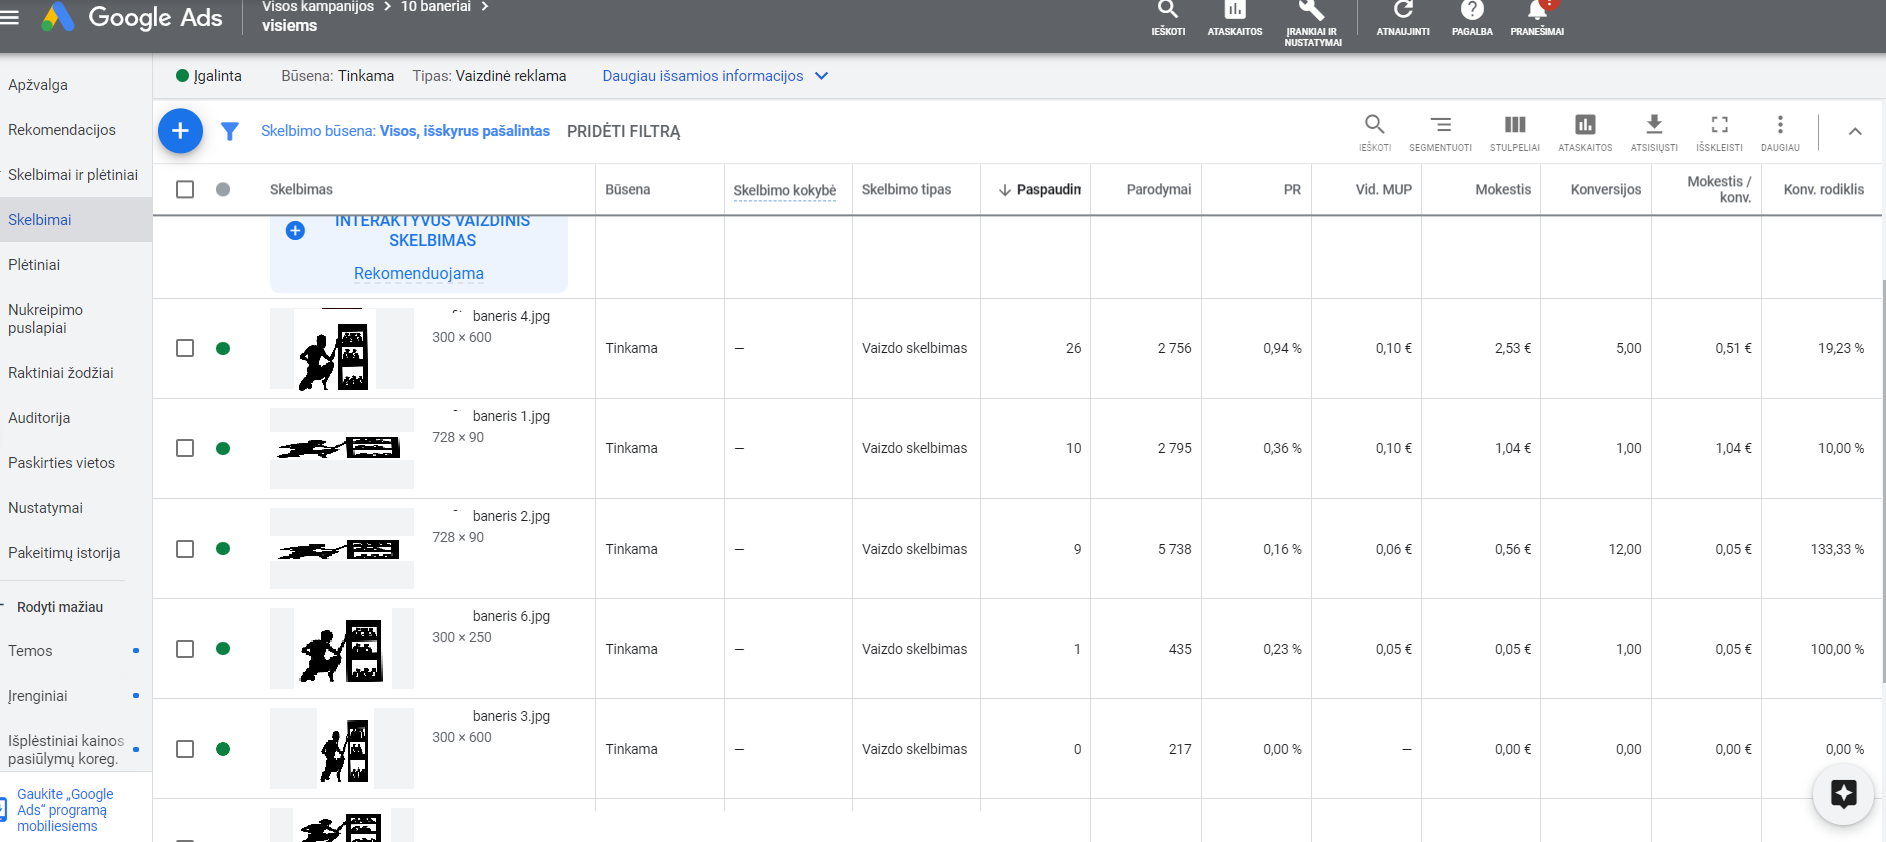
Task: Go to Plėtiniai in the sidebar
Action: tap(34, 265)
